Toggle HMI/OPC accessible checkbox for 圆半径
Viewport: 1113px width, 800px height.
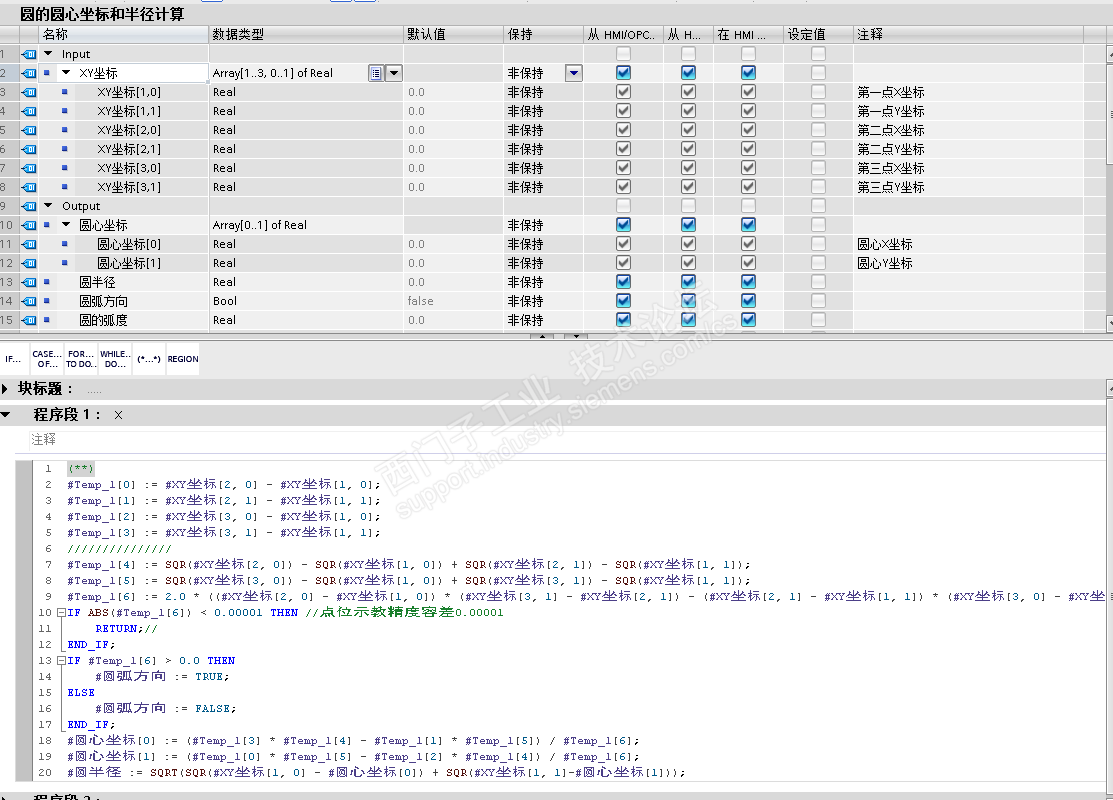click(623, 282)
